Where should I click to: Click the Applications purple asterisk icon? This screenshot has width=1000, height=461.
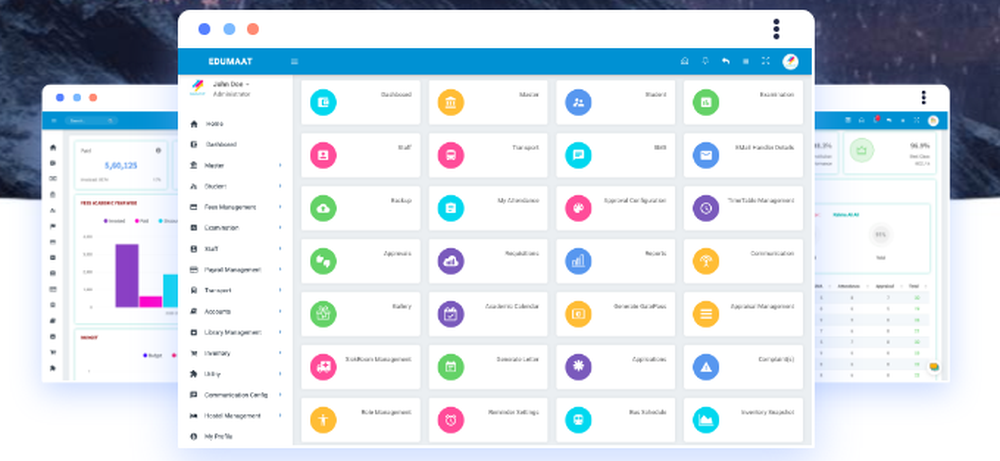[x=578, y=367]
